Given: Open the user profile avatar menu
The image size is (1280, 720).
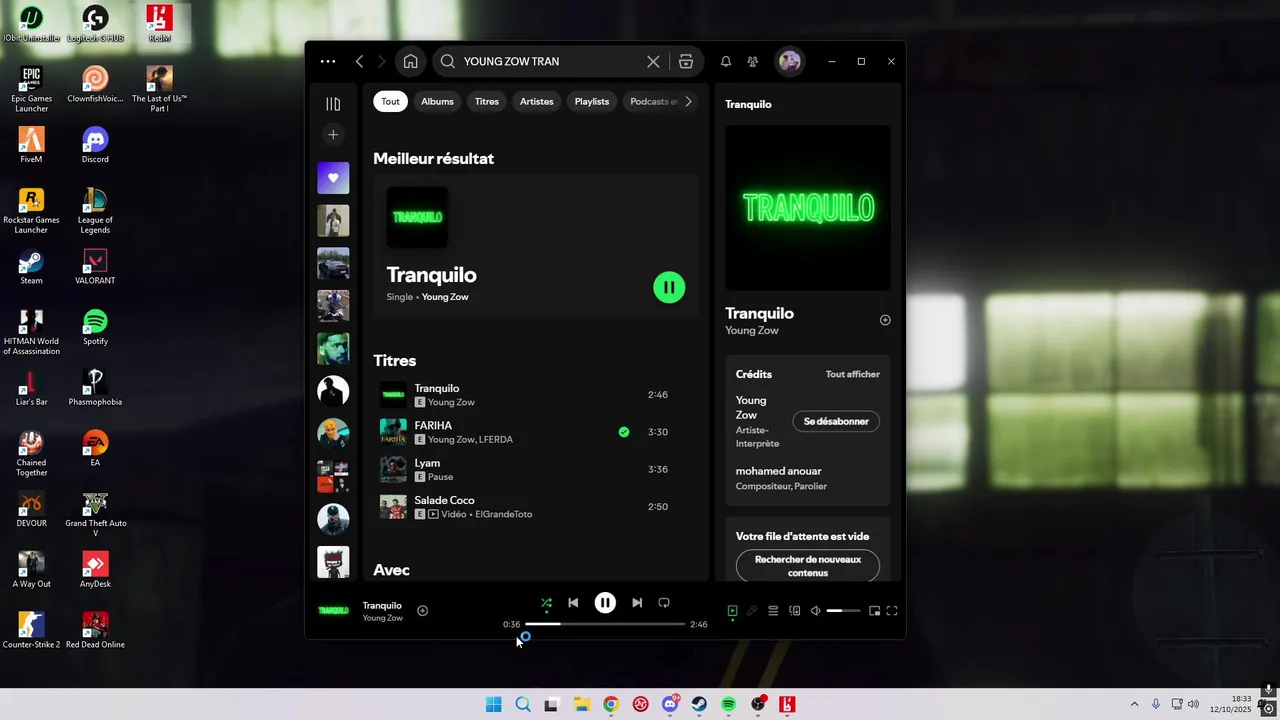Looking at the screenshot, I should point(790,61).
